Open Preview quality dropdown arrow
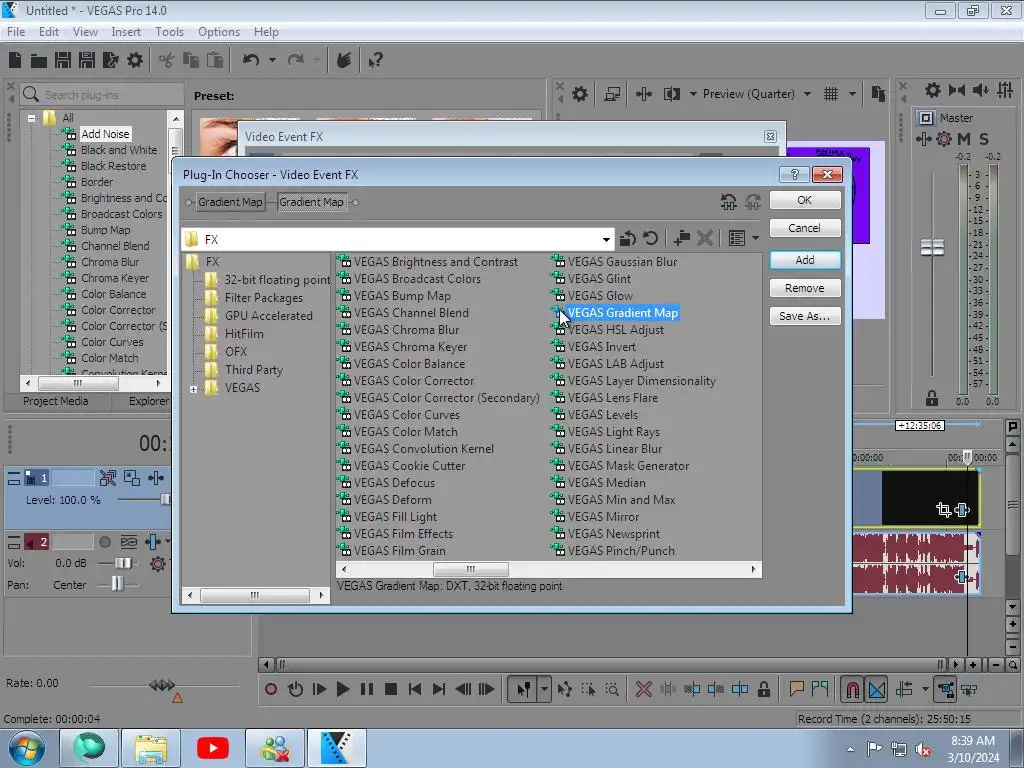This screenshot has width=1024, height=768. (807, 94)
